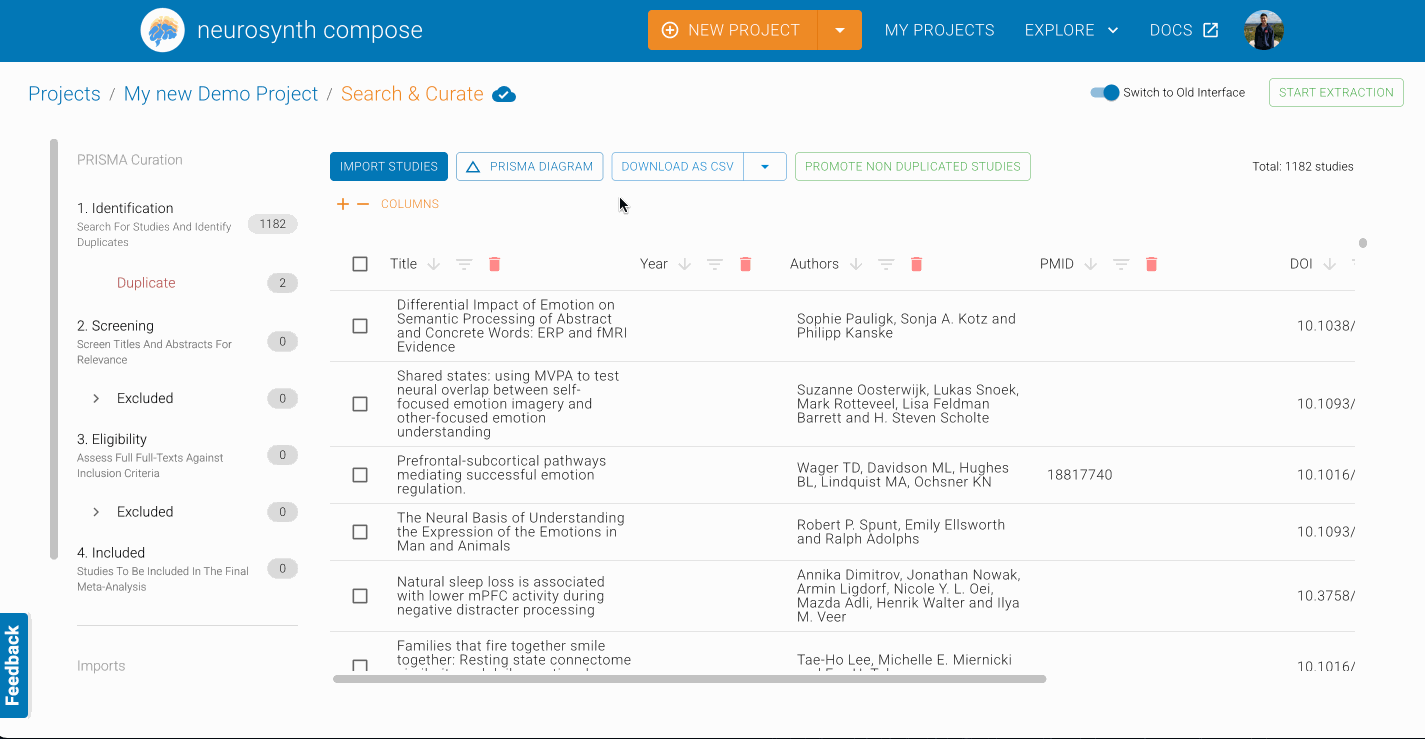Viewport: 1425px width, 739px height.
Task: Click Import Studies button
Action: point(389,167)
